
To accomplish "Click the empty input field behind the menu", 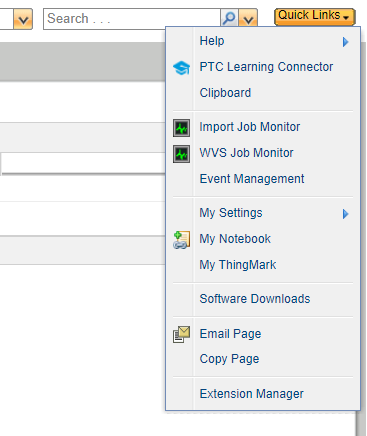I will pos(83,163).
